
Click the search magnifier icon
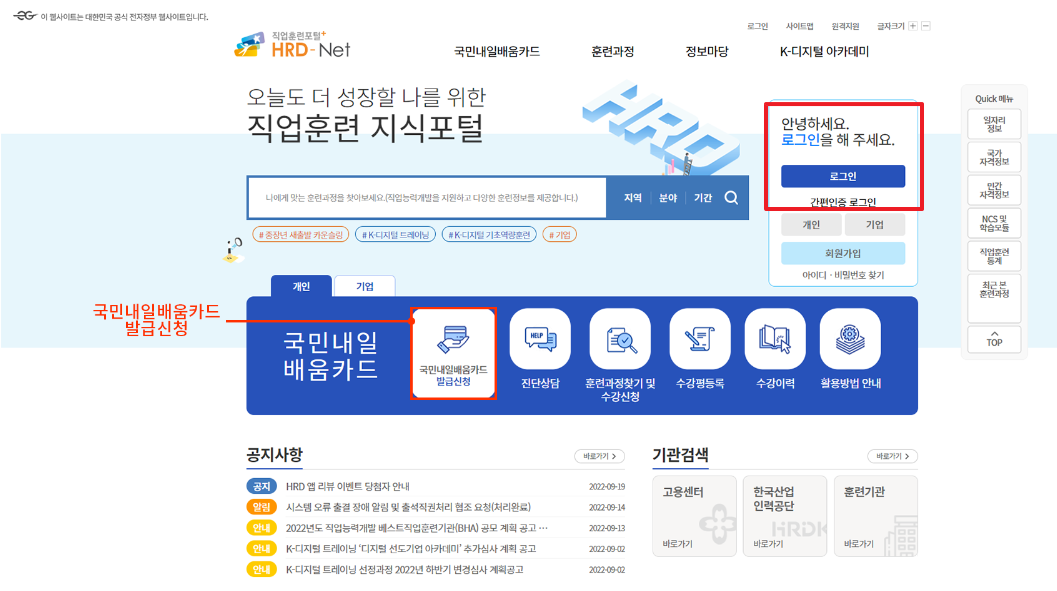coord(731,197)
